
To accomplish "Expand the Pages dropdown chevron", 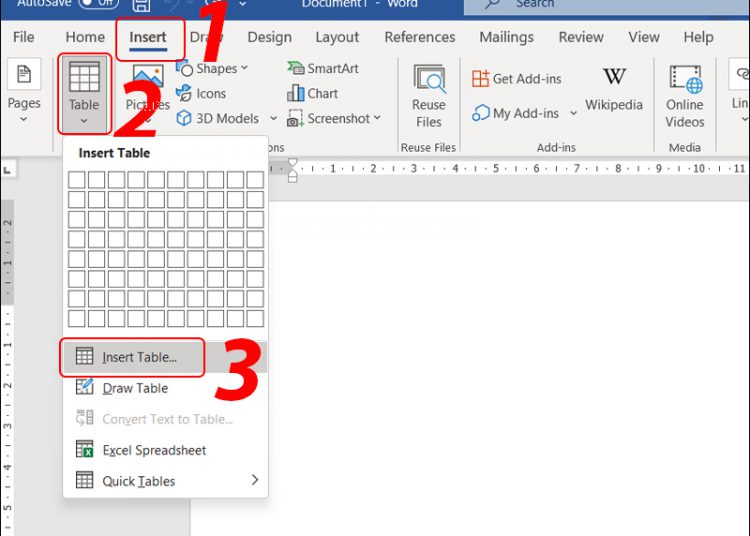I will pos(24,119).
